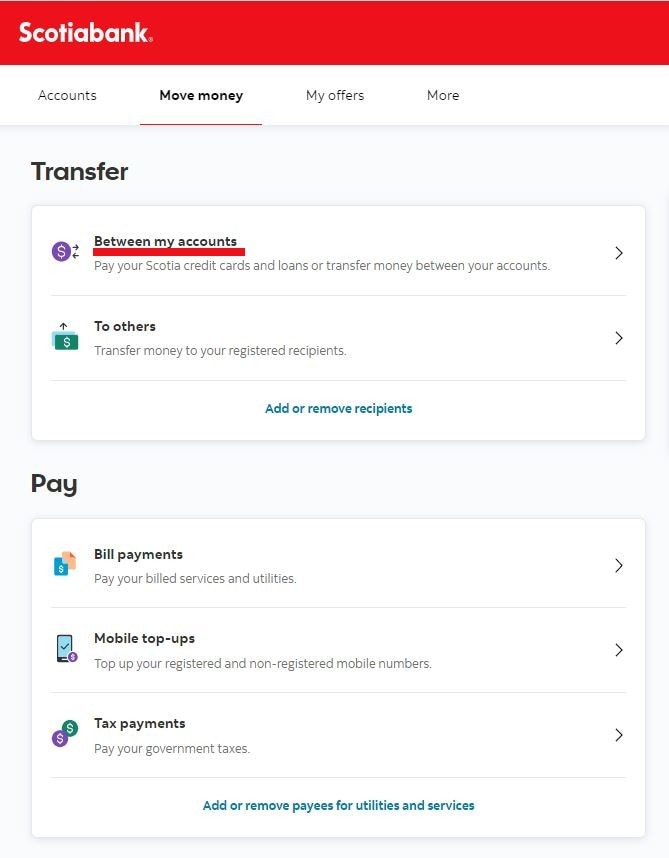Select the dollar-swap icon beside Between my accounts
Viewport: 669px width, 858px height.
pyautogui.click(x=64, y=250)
